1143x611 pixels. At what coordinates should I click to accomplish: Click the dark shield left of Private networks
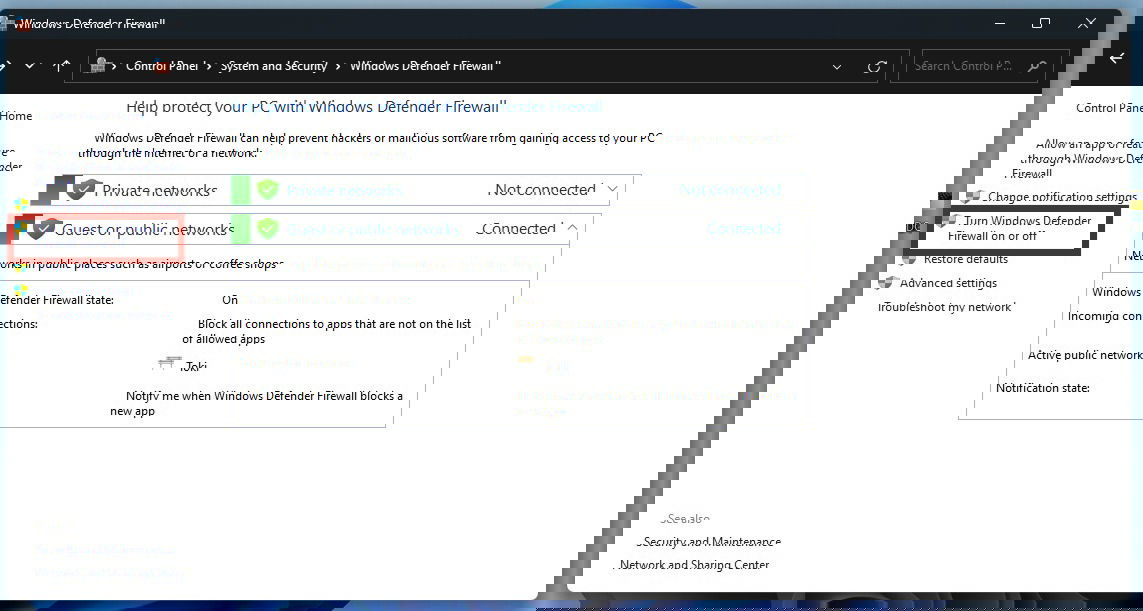[84, 190]
